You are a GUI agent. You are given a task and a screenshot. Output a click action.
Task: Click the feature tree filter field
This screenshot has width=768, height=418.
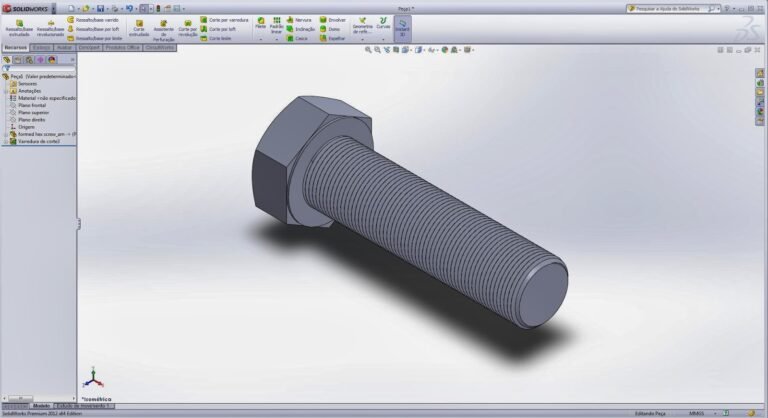pyautogui.click(x=40, y=68)
